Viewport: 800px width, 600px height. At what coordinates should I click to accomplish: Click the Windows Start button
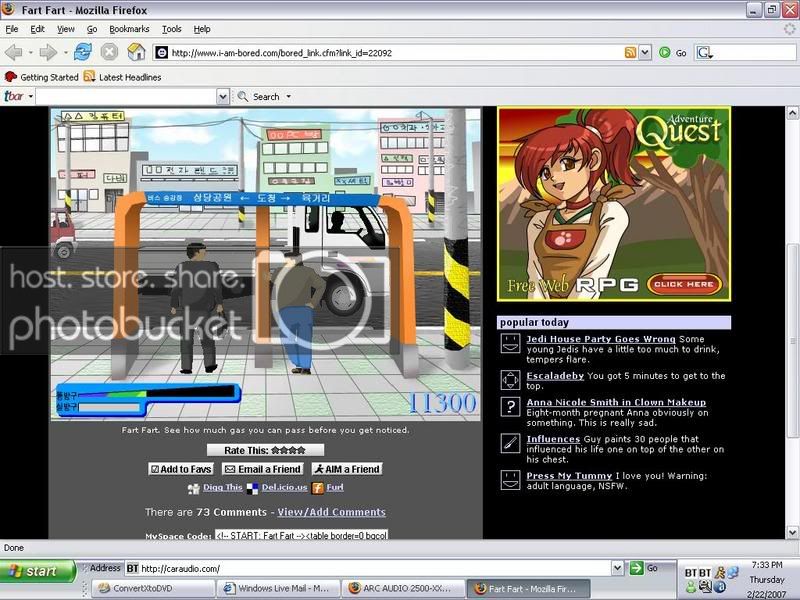tap(38, 571)
